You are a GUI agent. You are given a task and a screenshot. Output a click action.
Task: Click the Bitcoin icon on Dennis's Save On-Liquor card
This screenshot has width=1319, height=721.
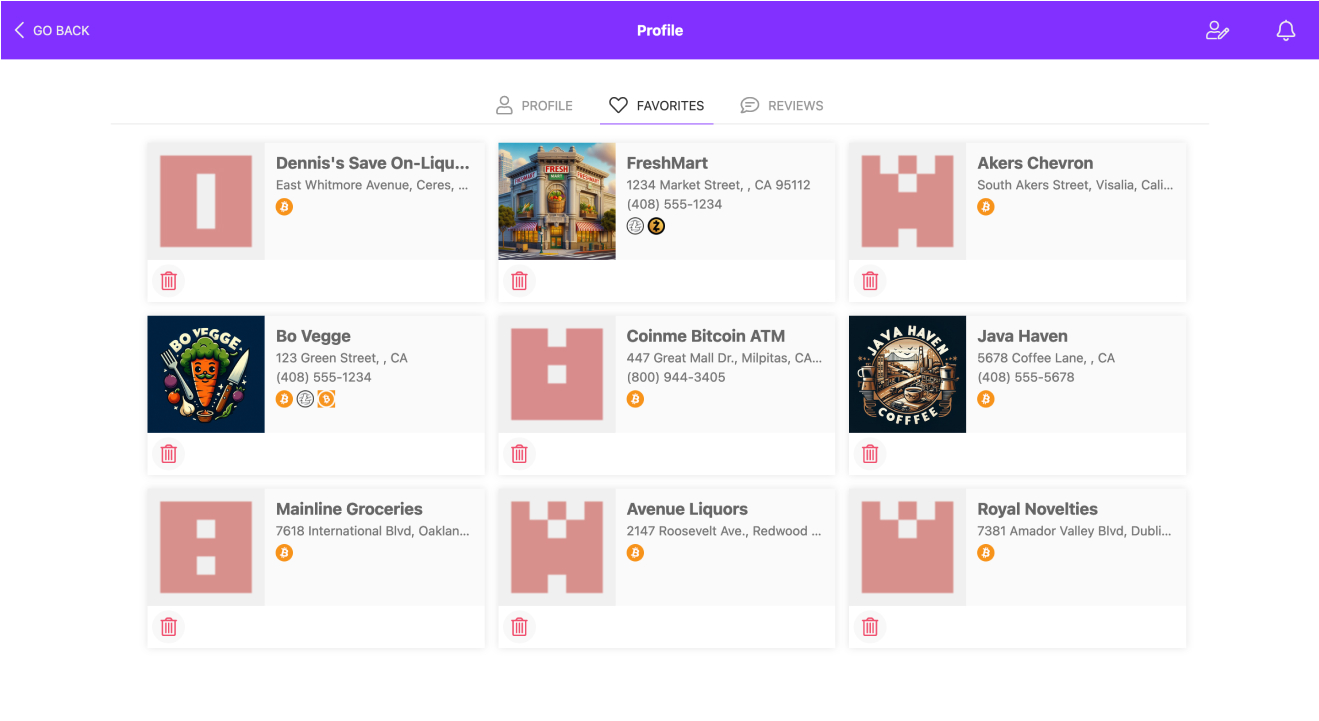(x=285, y=207)
